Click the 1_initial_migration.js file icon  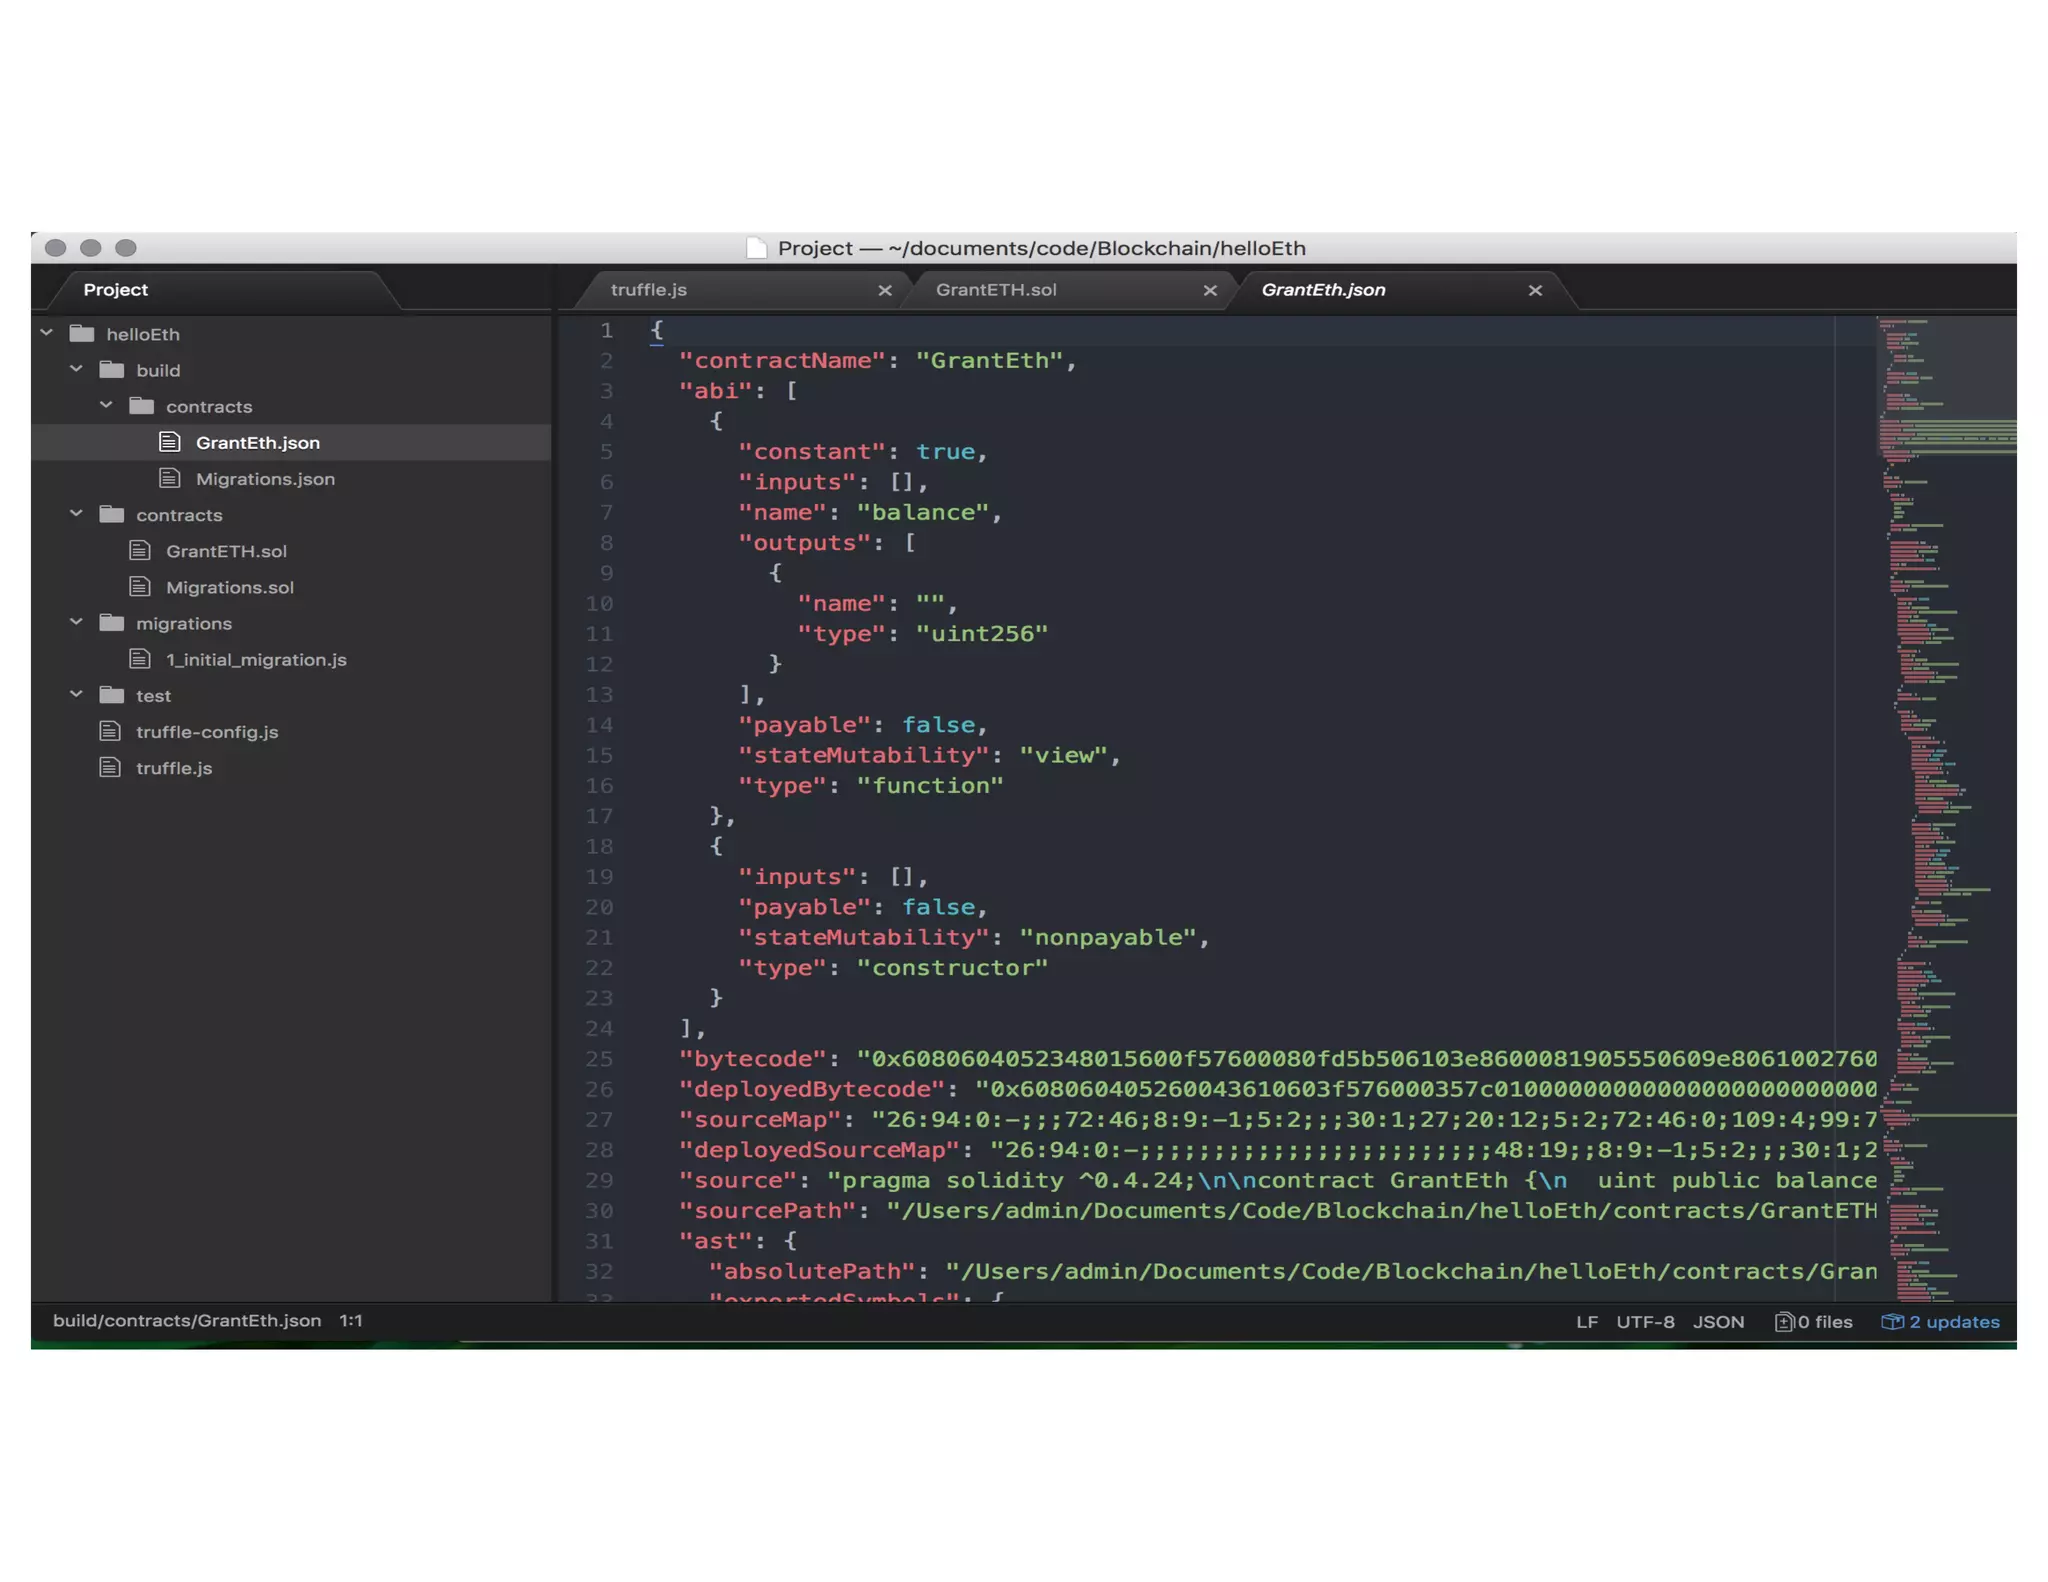[140, 660]
